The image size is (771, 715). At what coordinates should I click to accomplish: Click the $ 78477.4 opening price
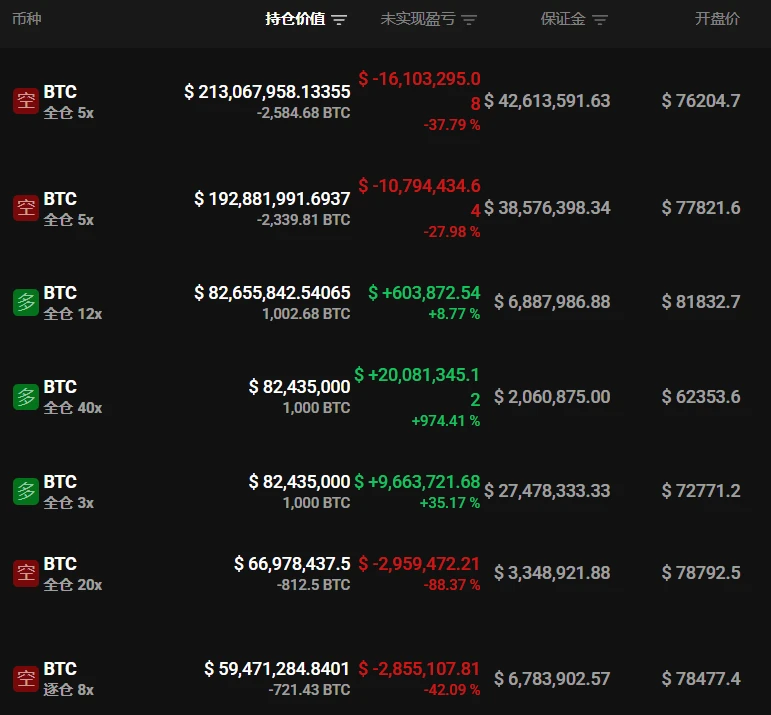coord(701,679)
